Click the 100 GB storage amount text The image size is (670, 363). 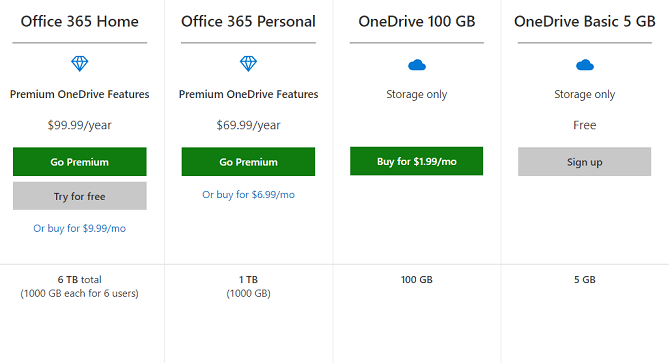point(417,280)
